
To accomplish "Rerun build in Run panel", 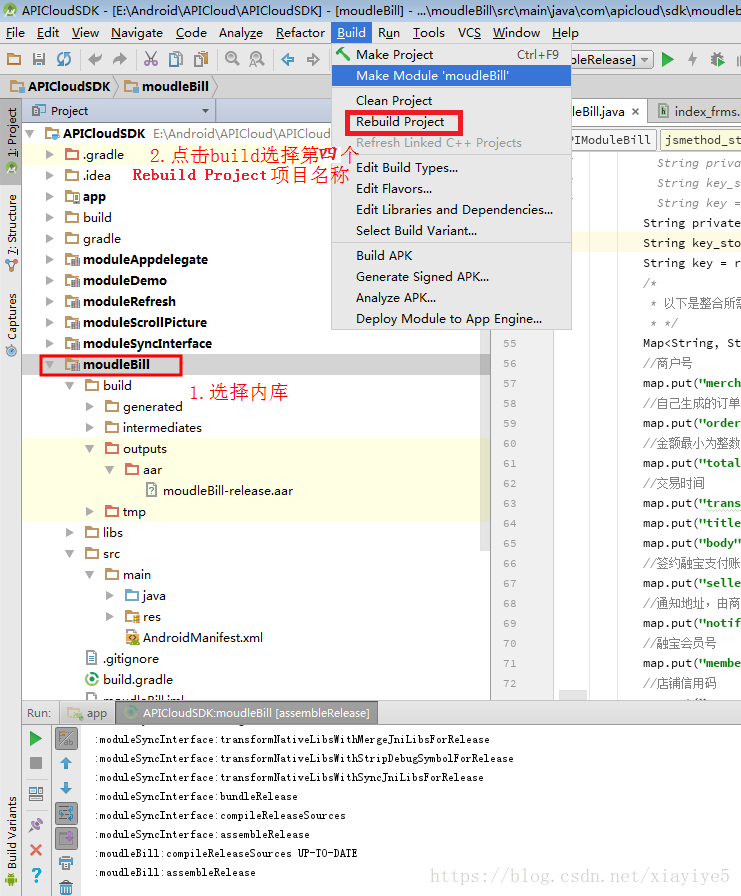I will (35, 738).
